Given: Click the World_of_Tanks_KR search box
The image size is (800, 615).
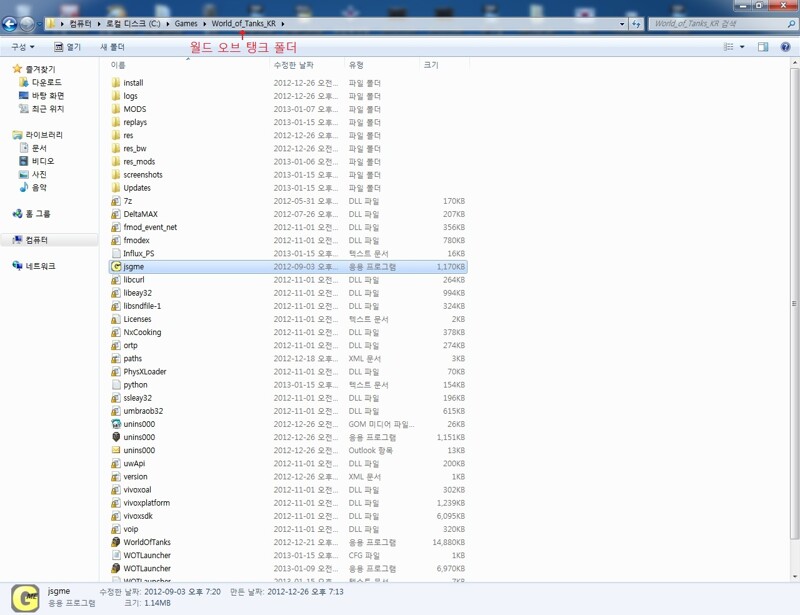Looking at the screenshot, I should click(722, 23).
